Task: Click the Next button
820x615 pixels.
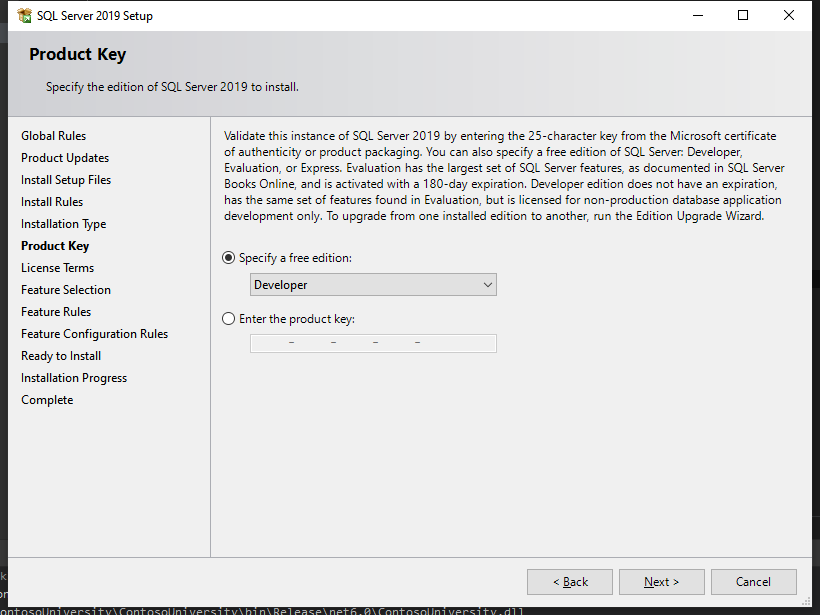Action: (x=661, y=582)
